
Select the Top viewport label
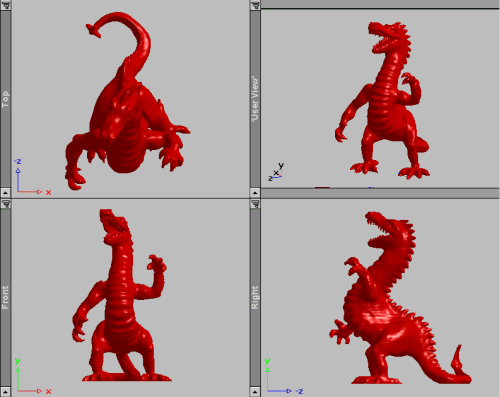(x=5, y=99)
